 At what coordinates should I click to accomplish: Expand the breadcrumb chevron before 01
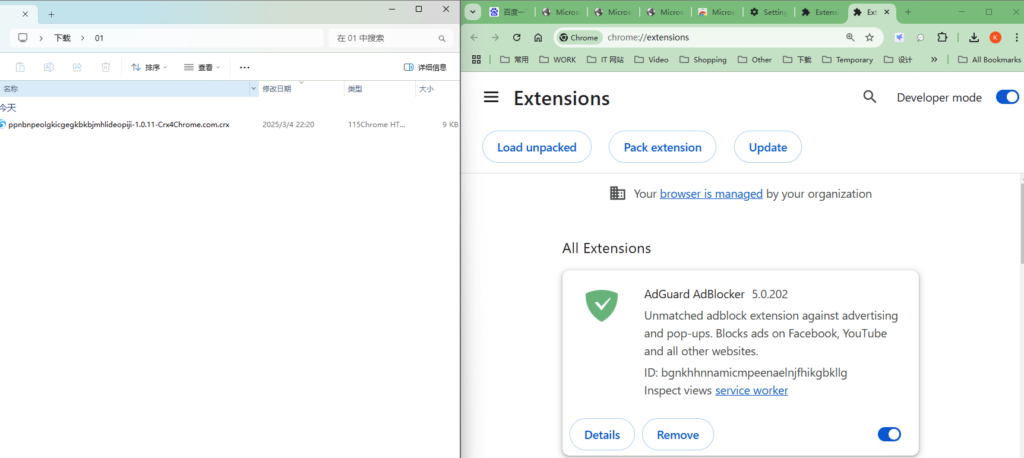pos(82,38)
